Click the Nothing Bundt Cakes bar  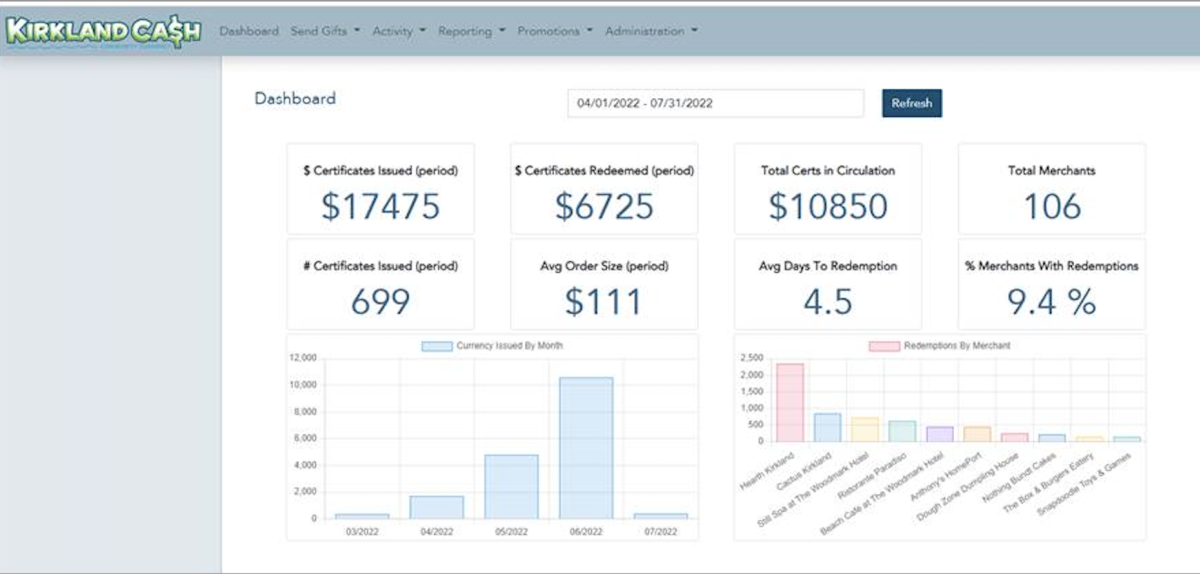tap(1051, 437)
